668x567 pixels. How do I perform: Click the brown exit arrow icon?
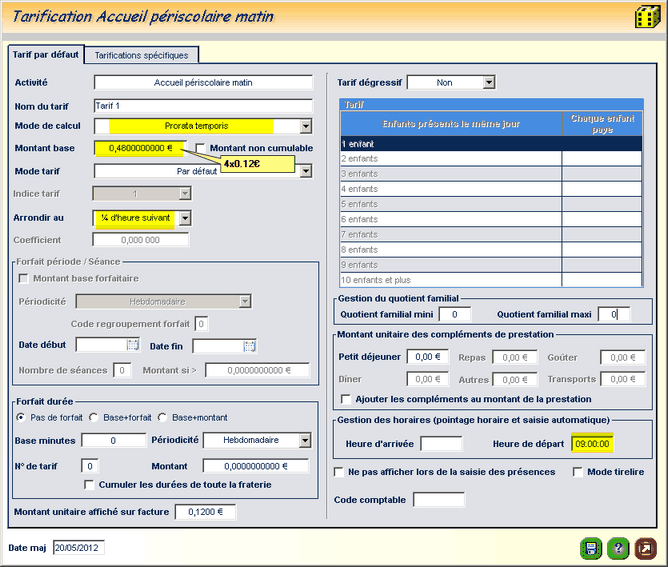646,548
